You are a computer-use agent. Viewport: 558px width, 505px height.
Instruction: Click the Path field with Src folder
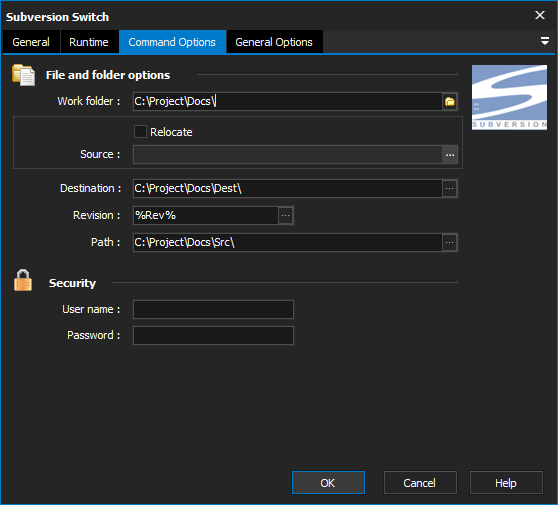pos(288,243)
